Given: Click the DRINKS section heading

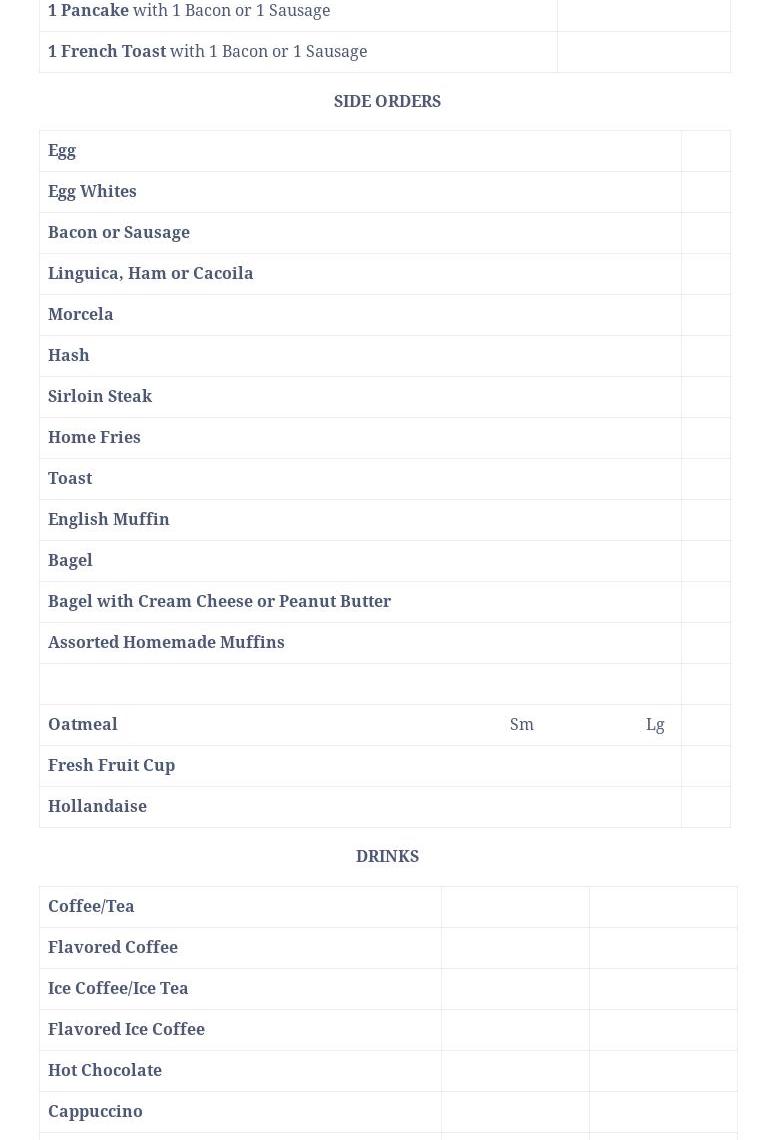Looking at the screenshot, I should 387,856.
